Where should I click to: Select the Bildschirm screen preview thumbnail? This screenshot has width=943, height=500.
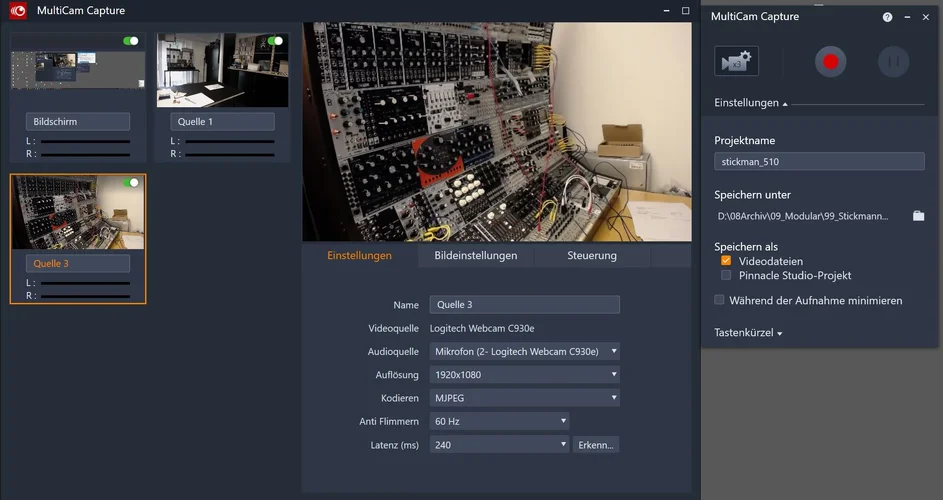click(x=78, y=70)
